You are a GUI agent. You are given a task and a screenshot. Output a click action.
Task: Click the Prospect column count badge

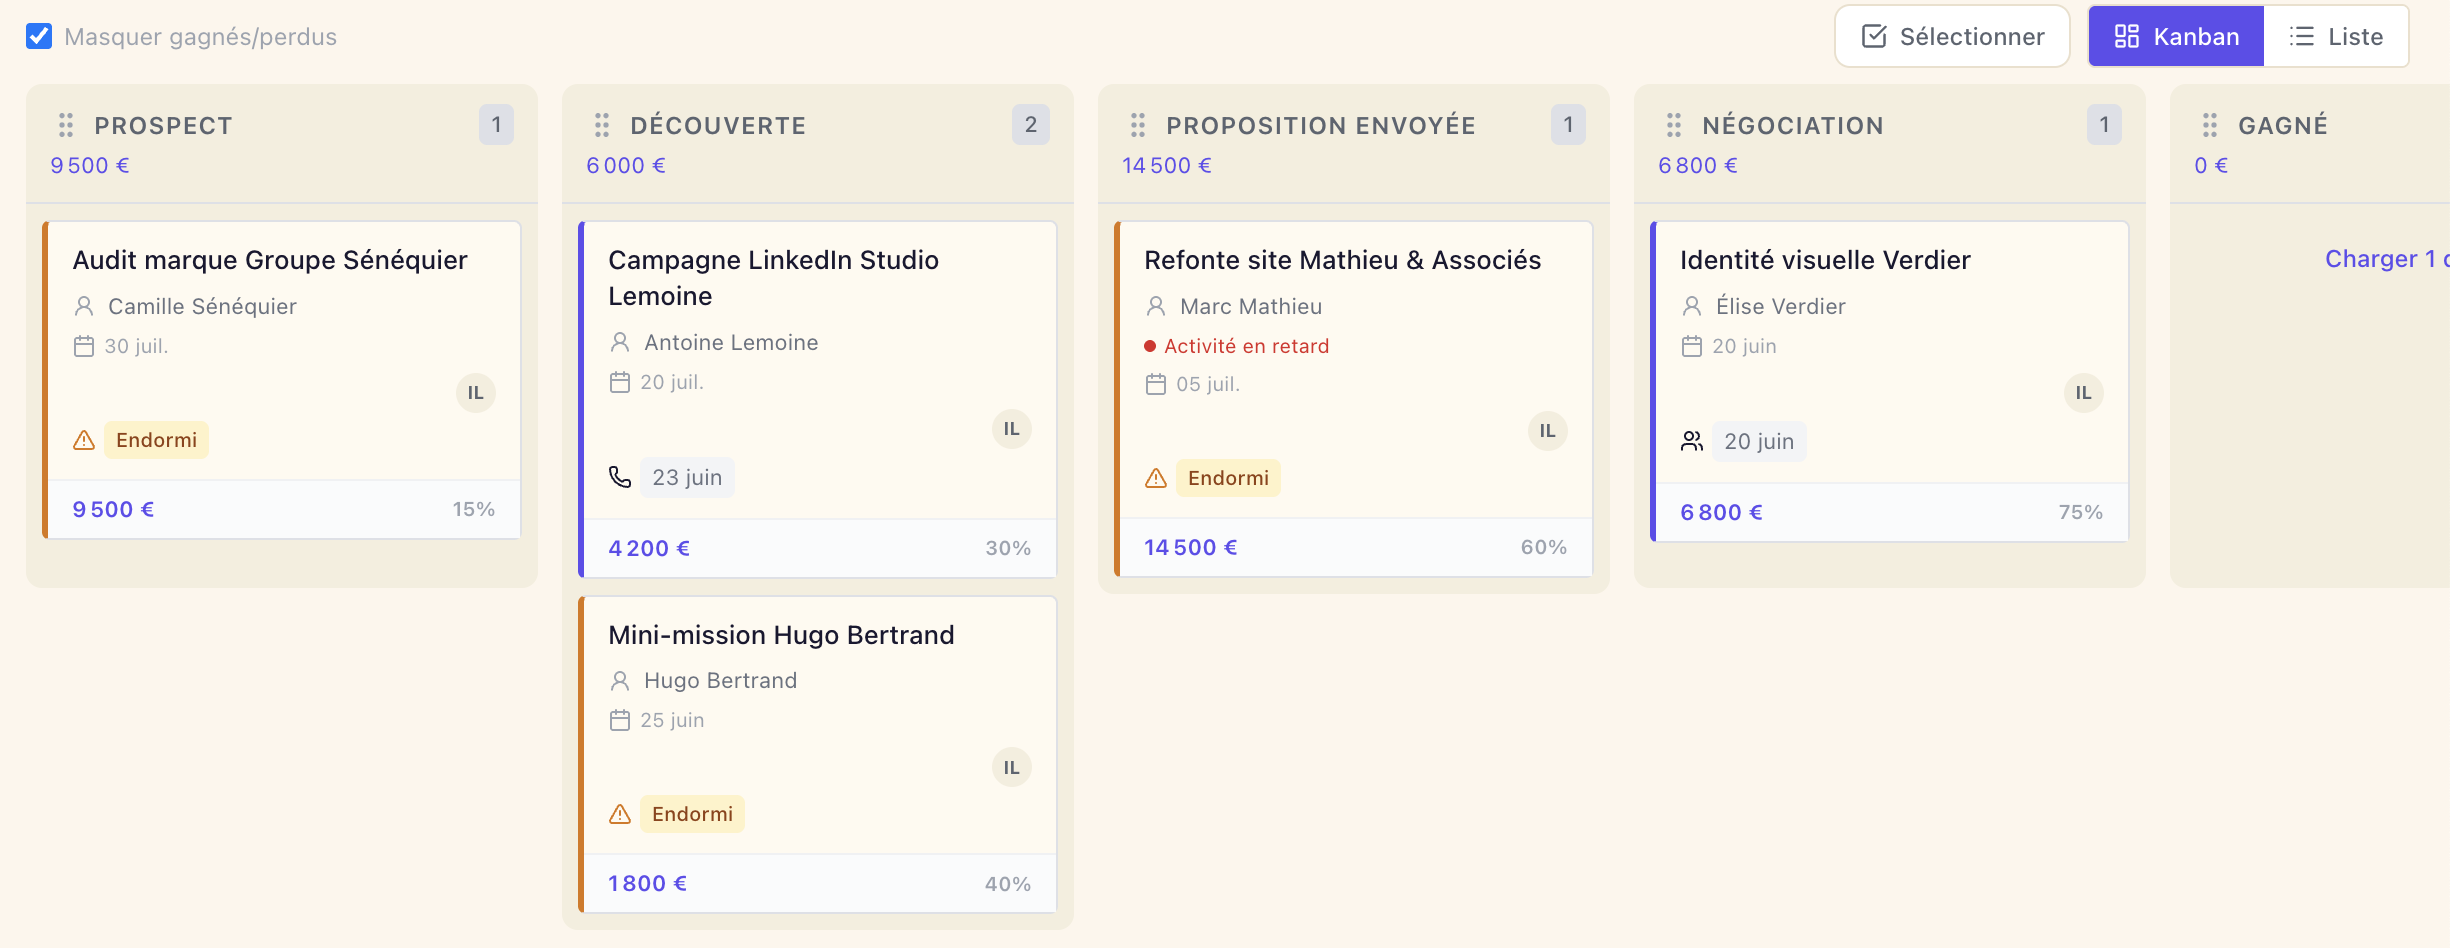[x=496, y=125]
